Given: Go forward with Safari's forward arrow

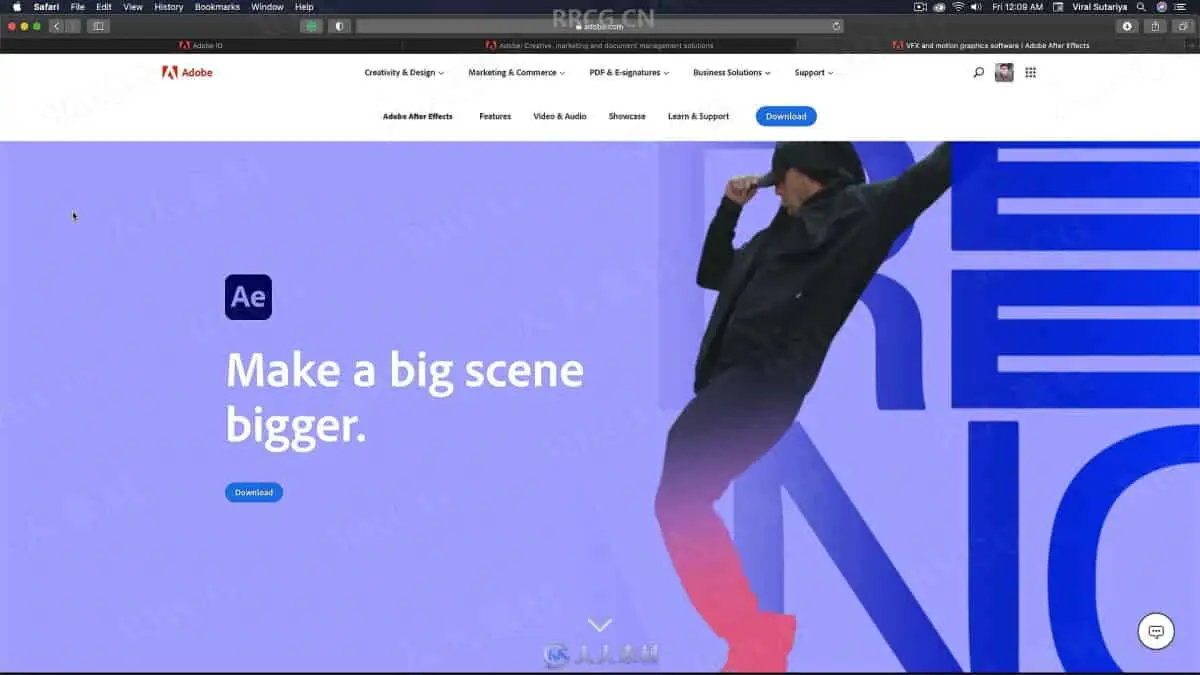Looking at the screenshot, I should (x=73, y=26).
